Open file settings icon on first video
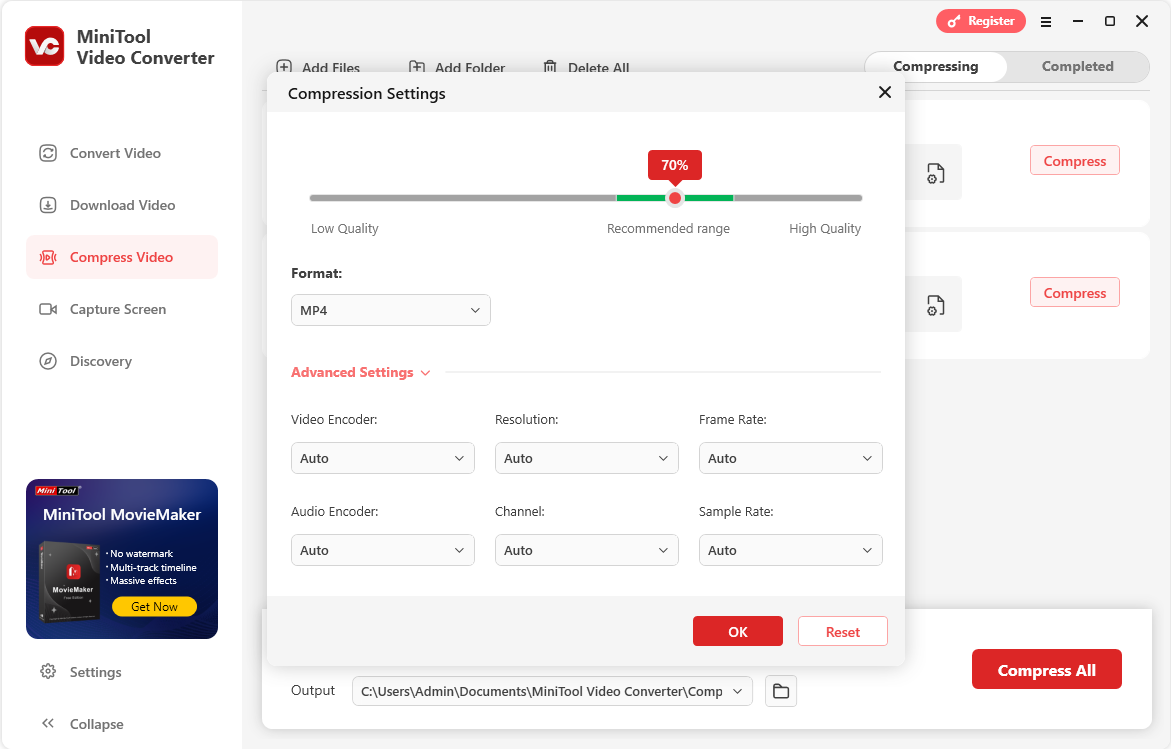Viewport: 1171px width, 749px height. (x=935, y=173)
